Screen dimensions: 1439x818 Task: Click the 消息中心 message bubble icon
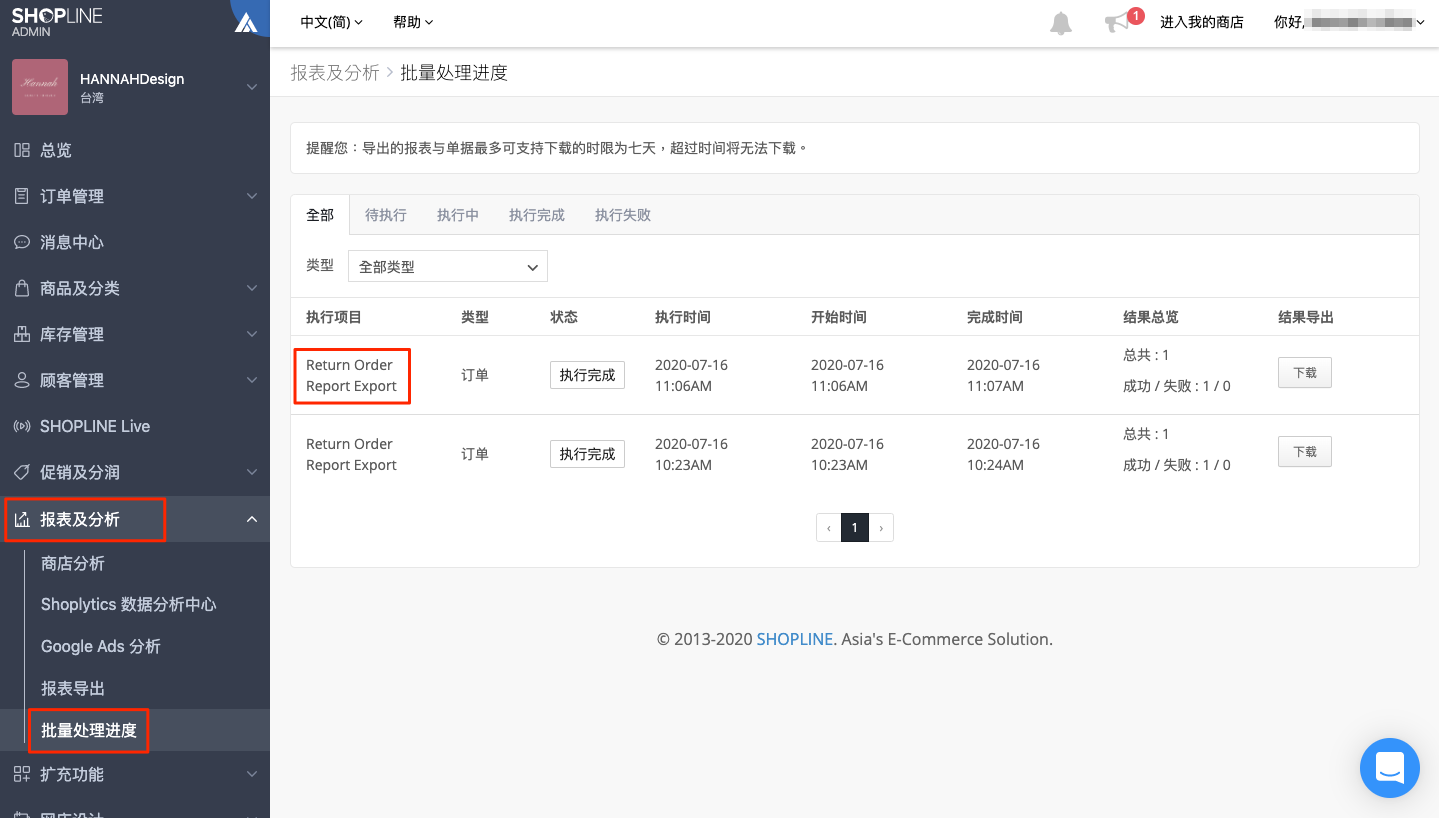pos(22,242)
